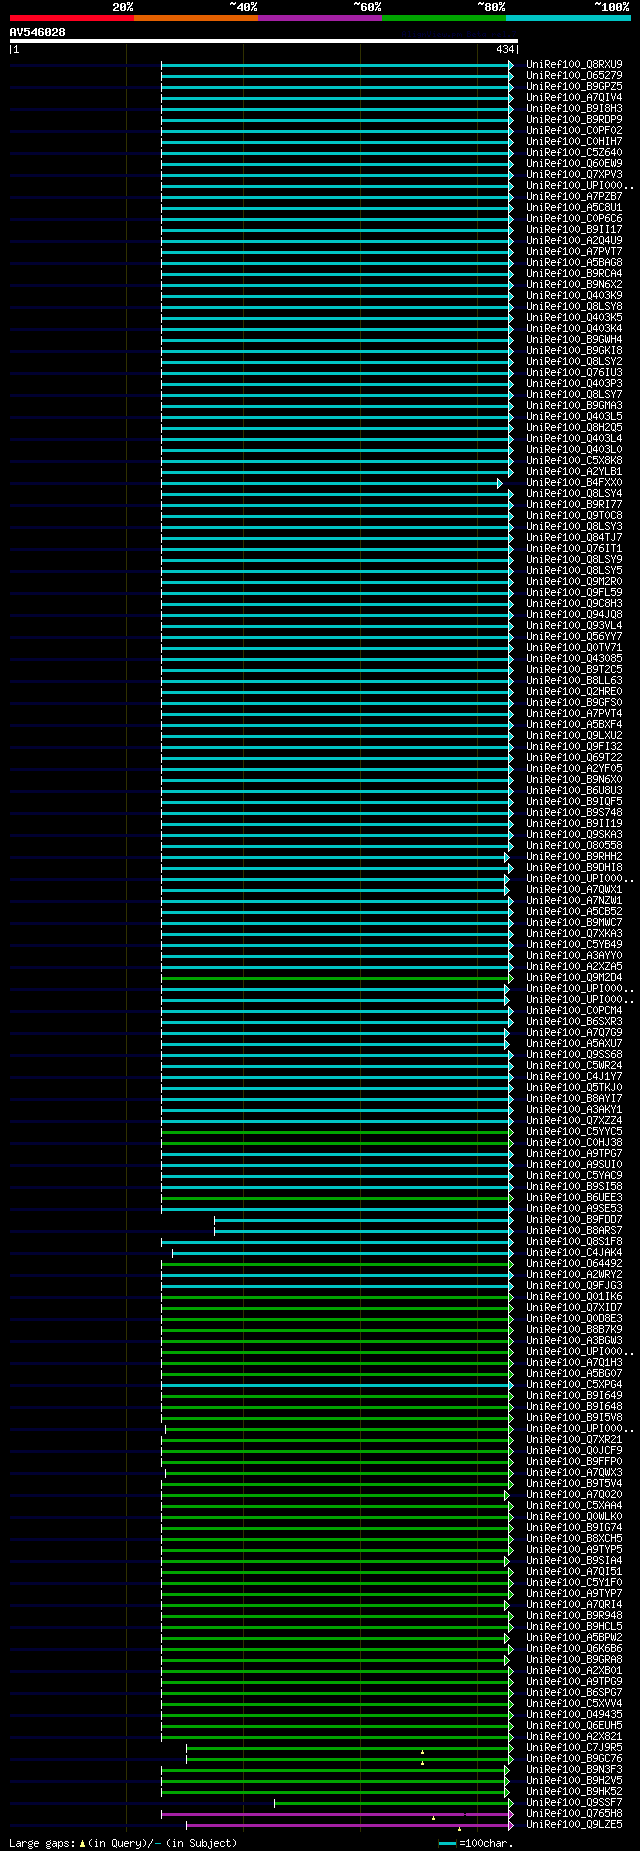
Task: Open entry UniRef100_B9I649
Action: point(574,1395)
